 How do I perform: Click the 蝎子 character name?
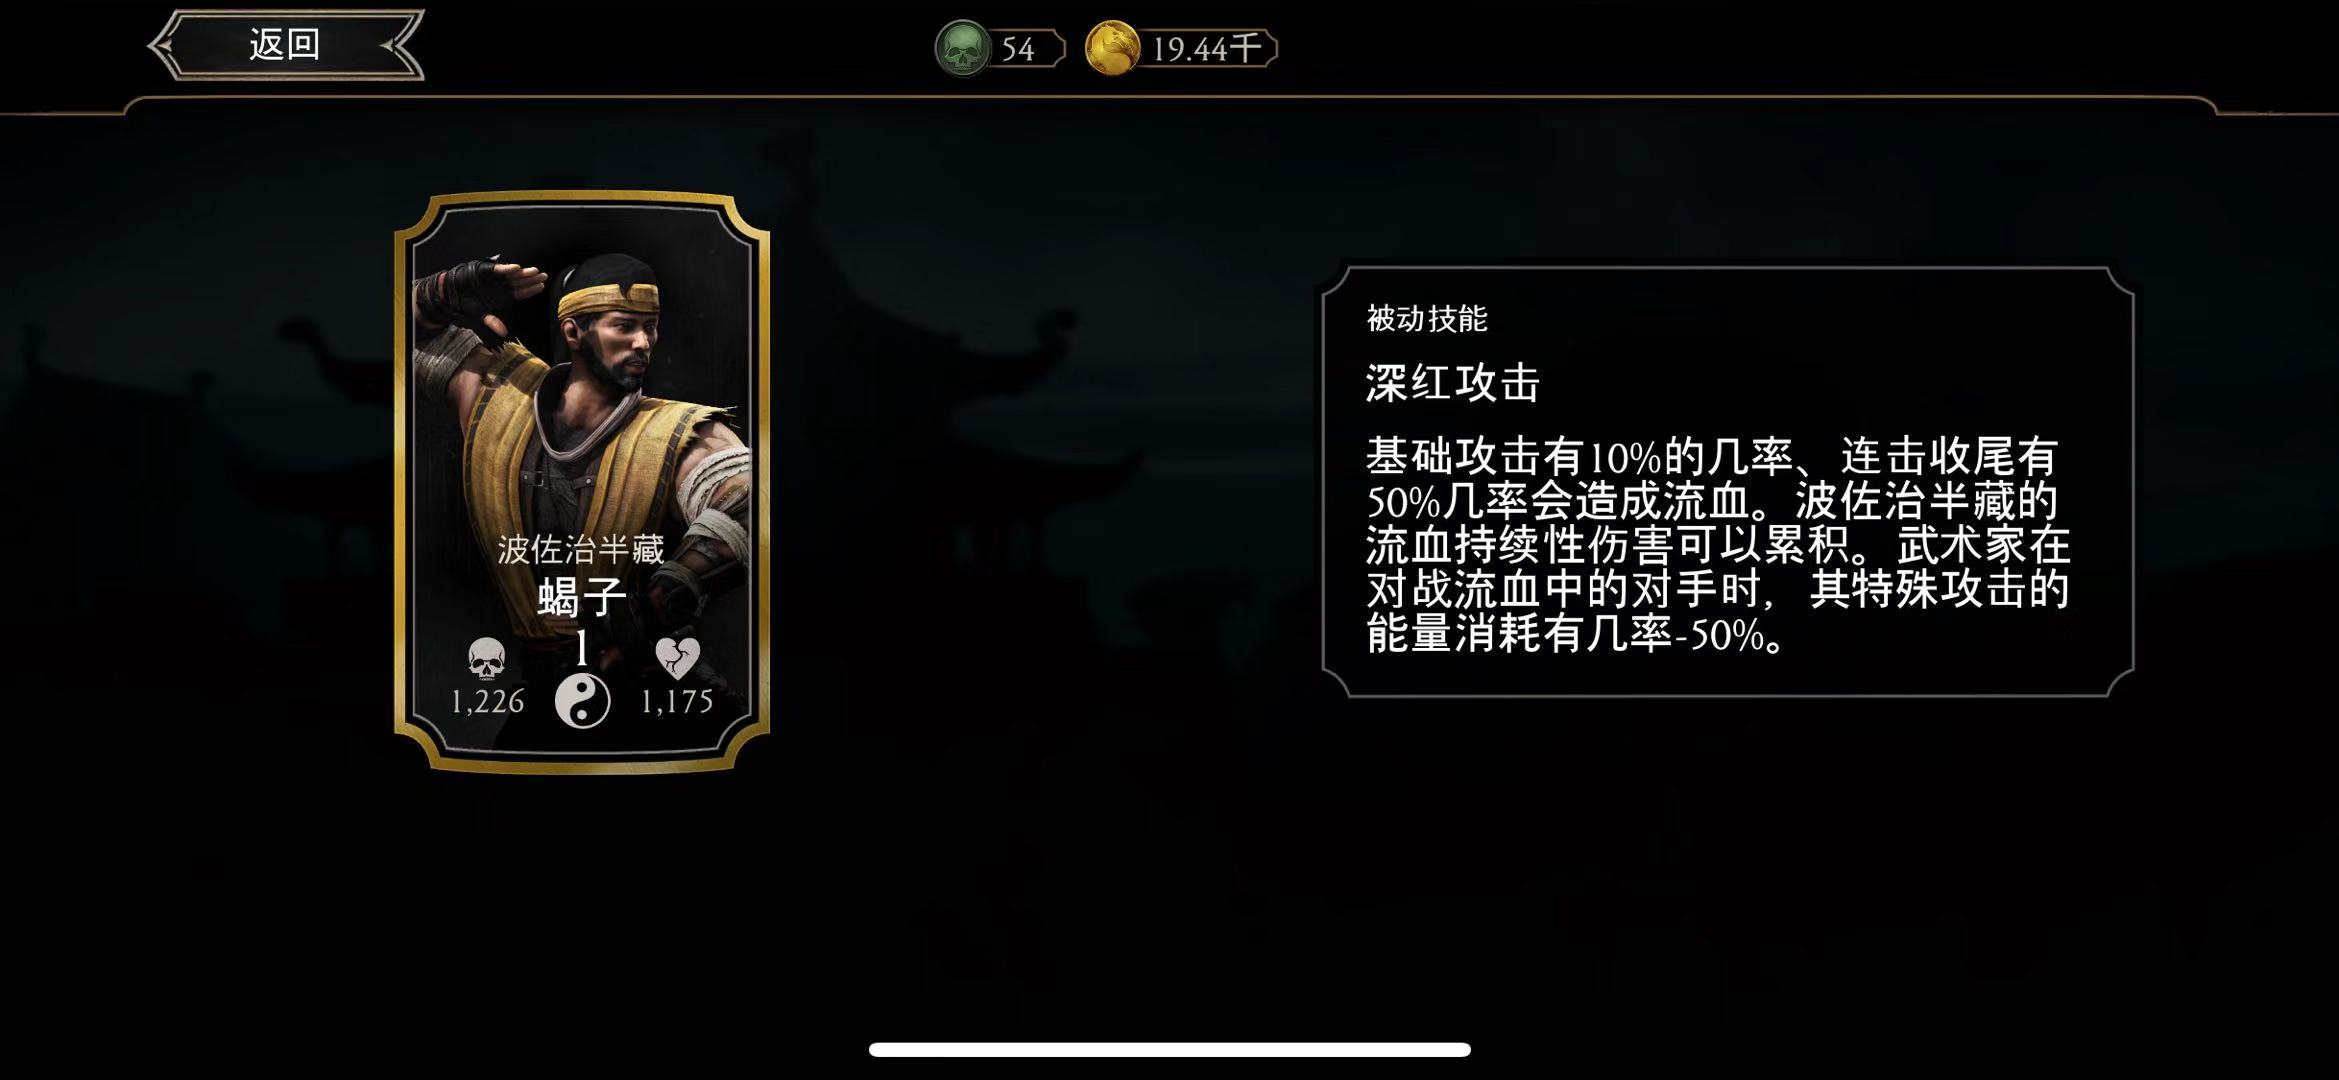click(582, 598)
